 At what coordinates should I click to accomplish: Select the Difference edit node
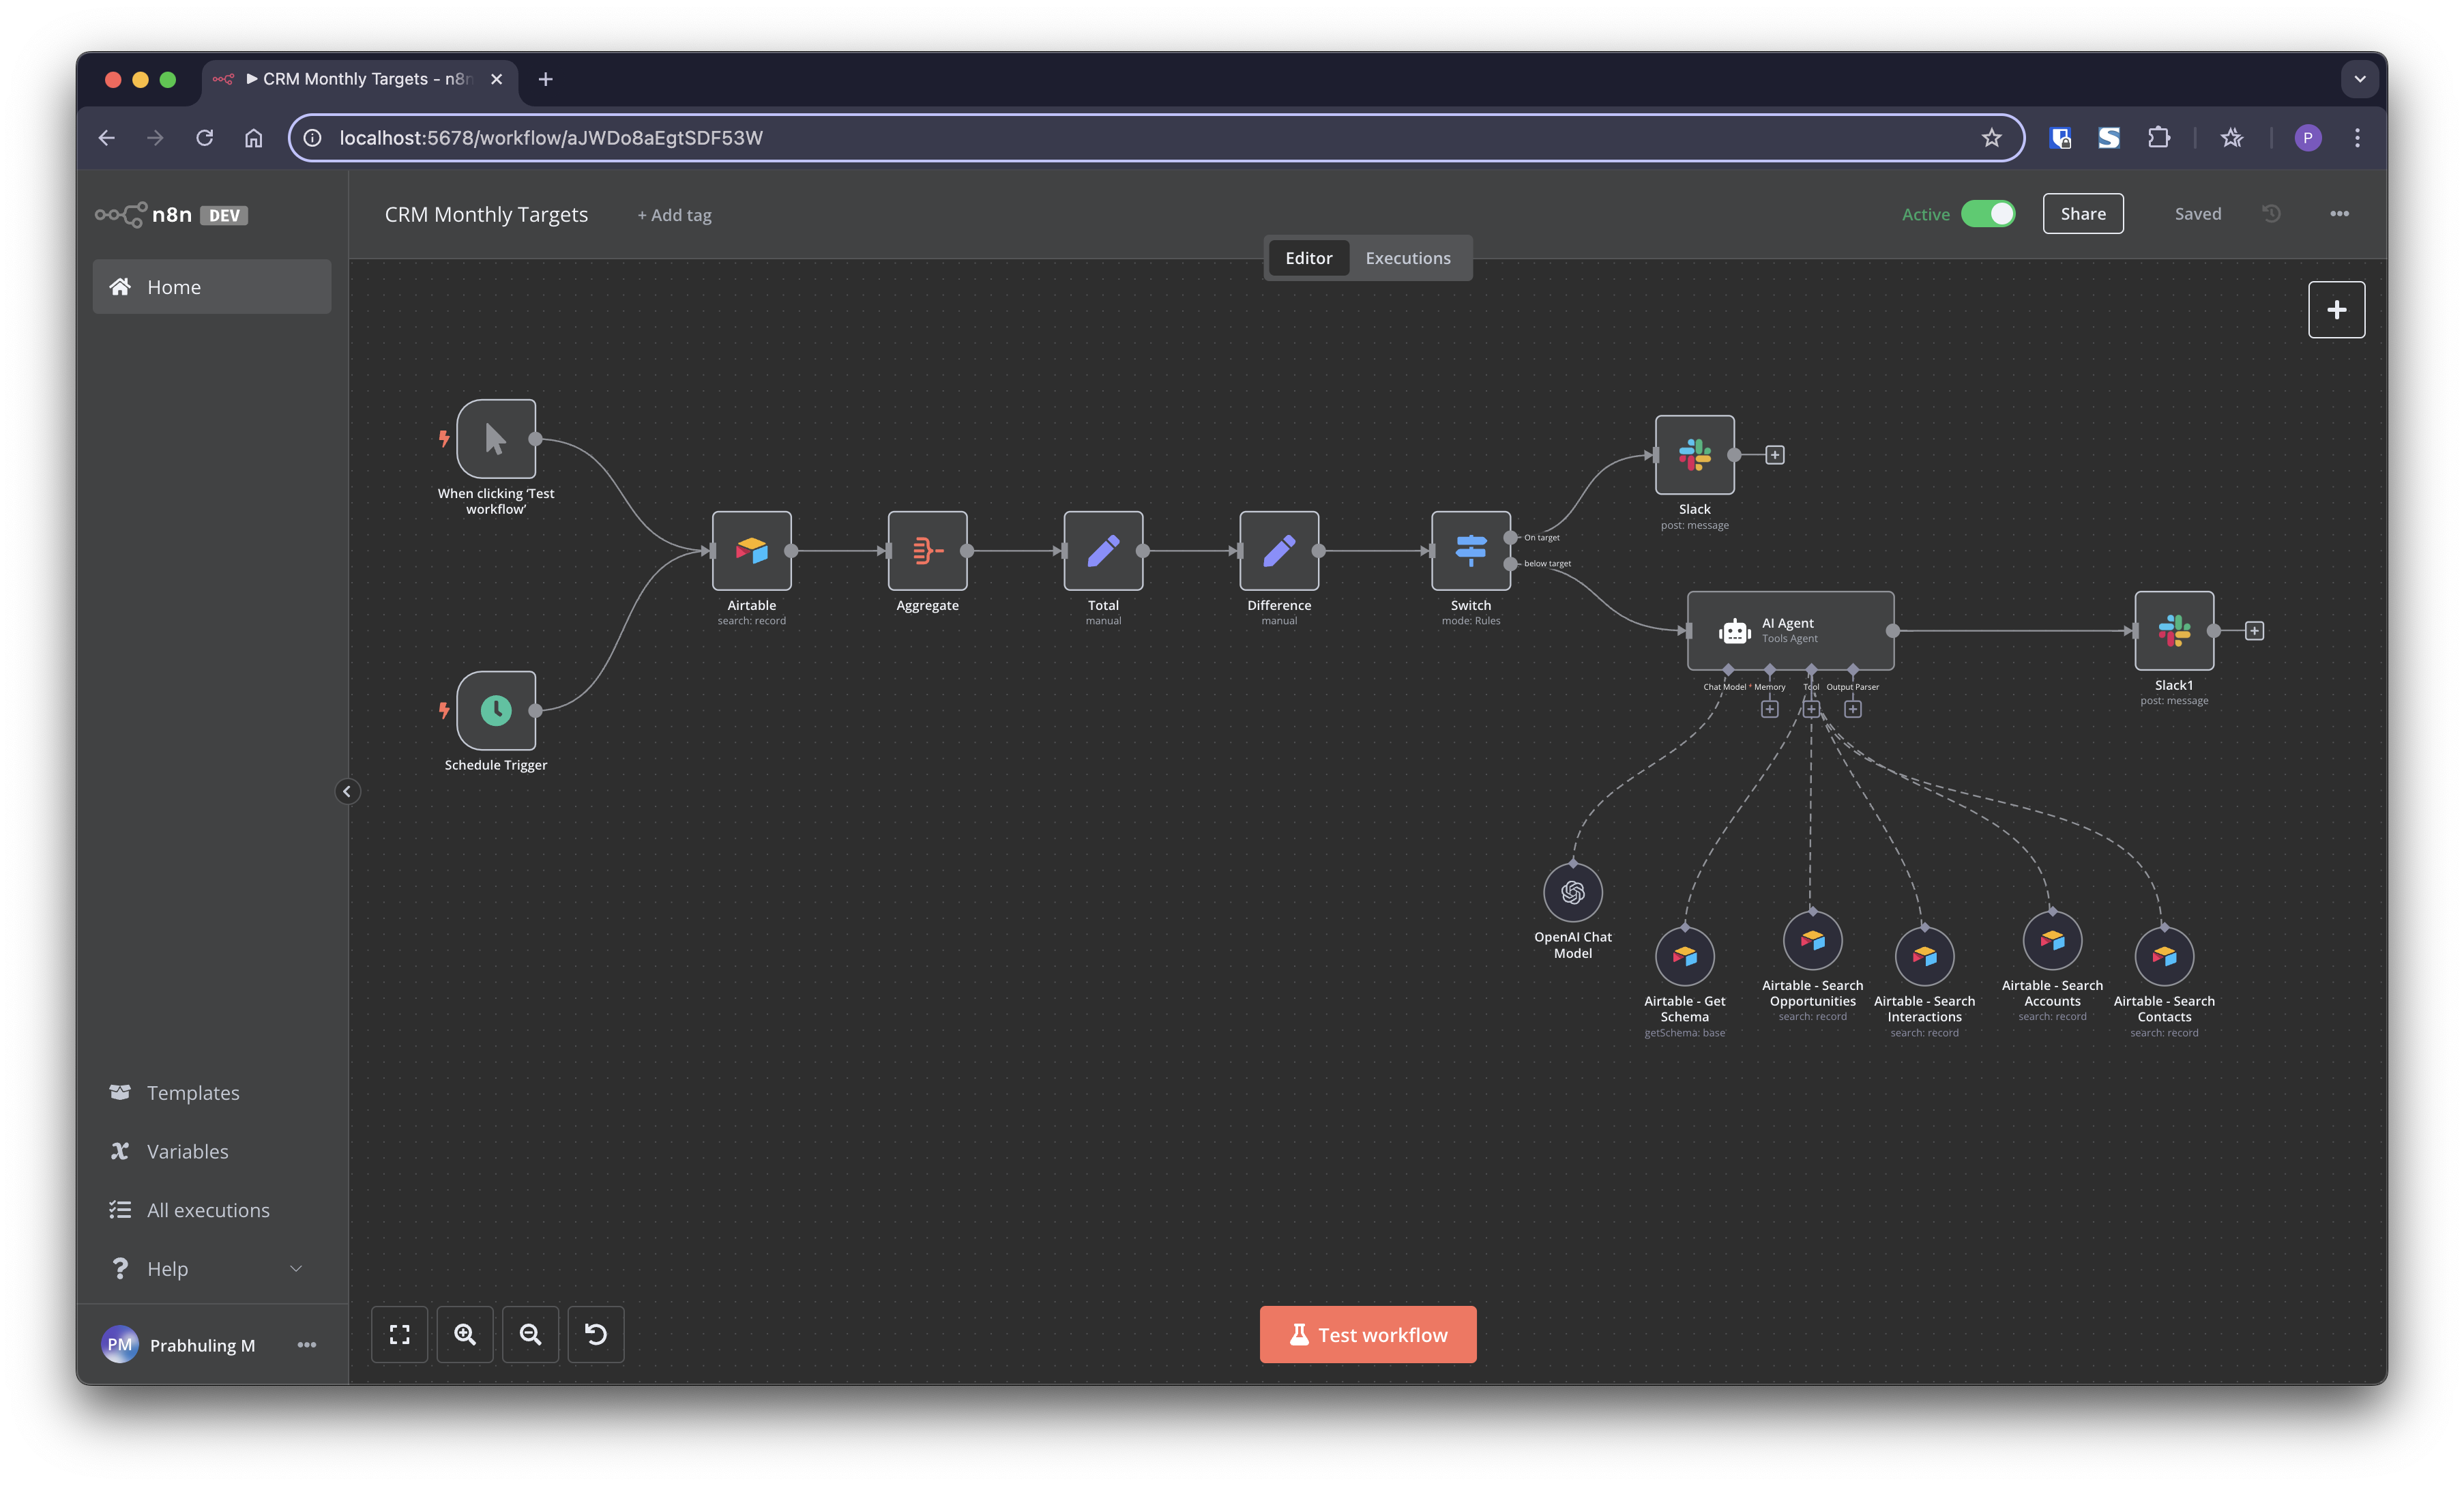(x=1279, y=550)
